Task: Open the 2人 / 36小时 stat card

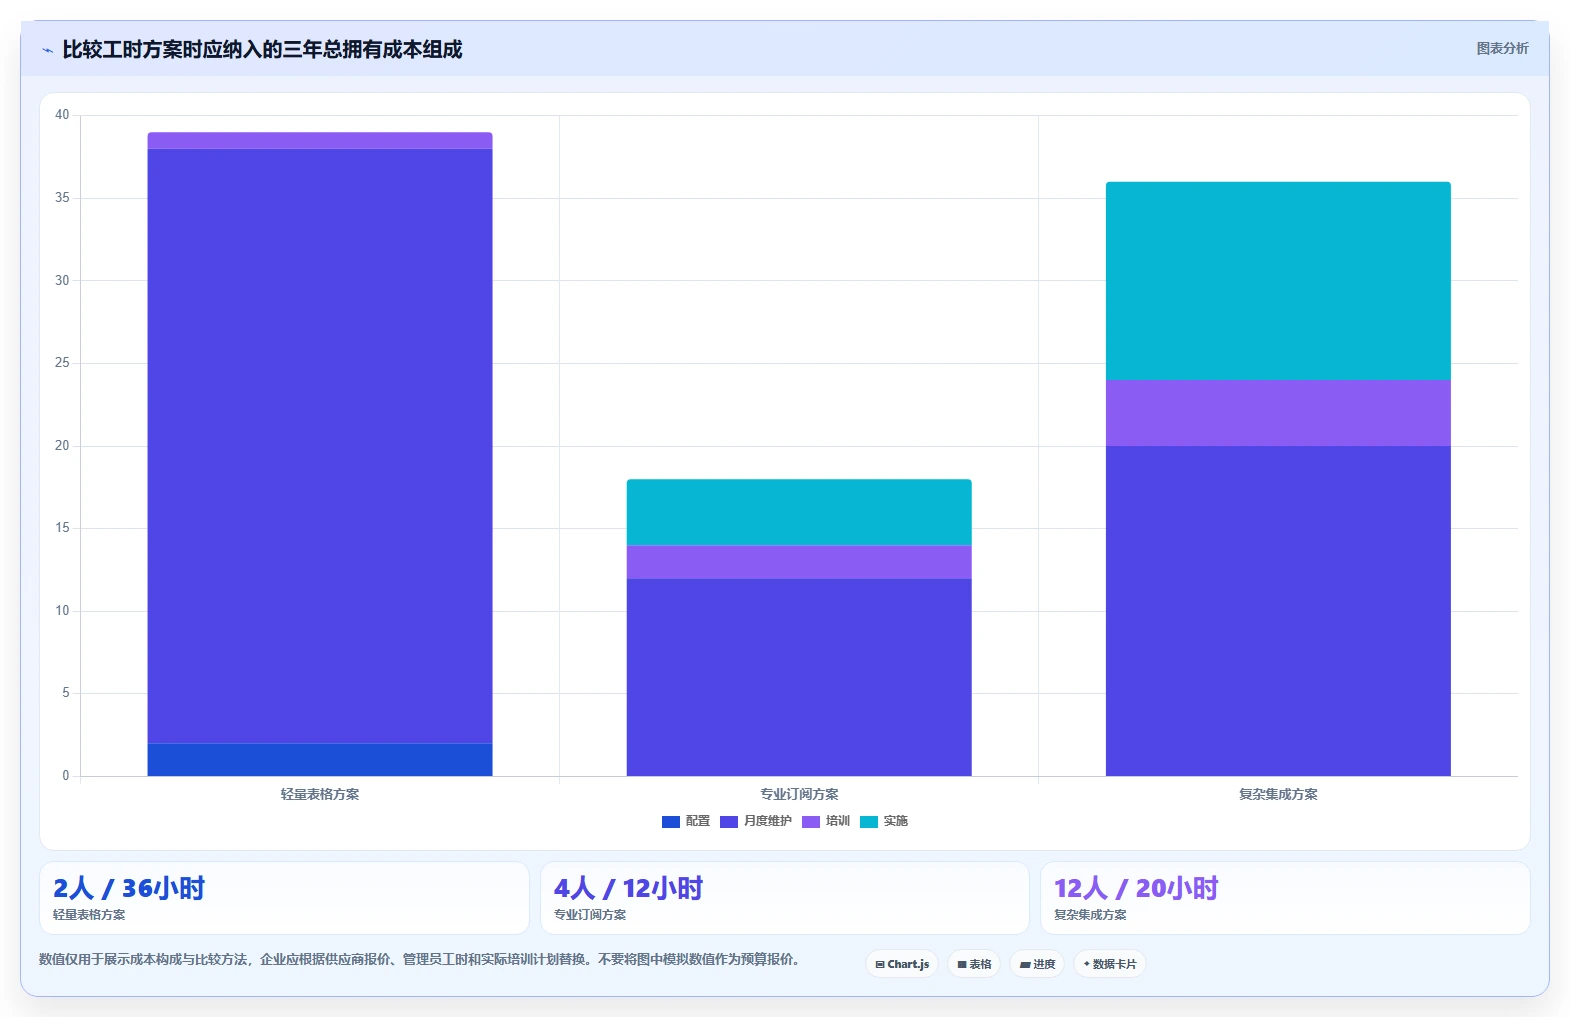Action: pos(284,898)
